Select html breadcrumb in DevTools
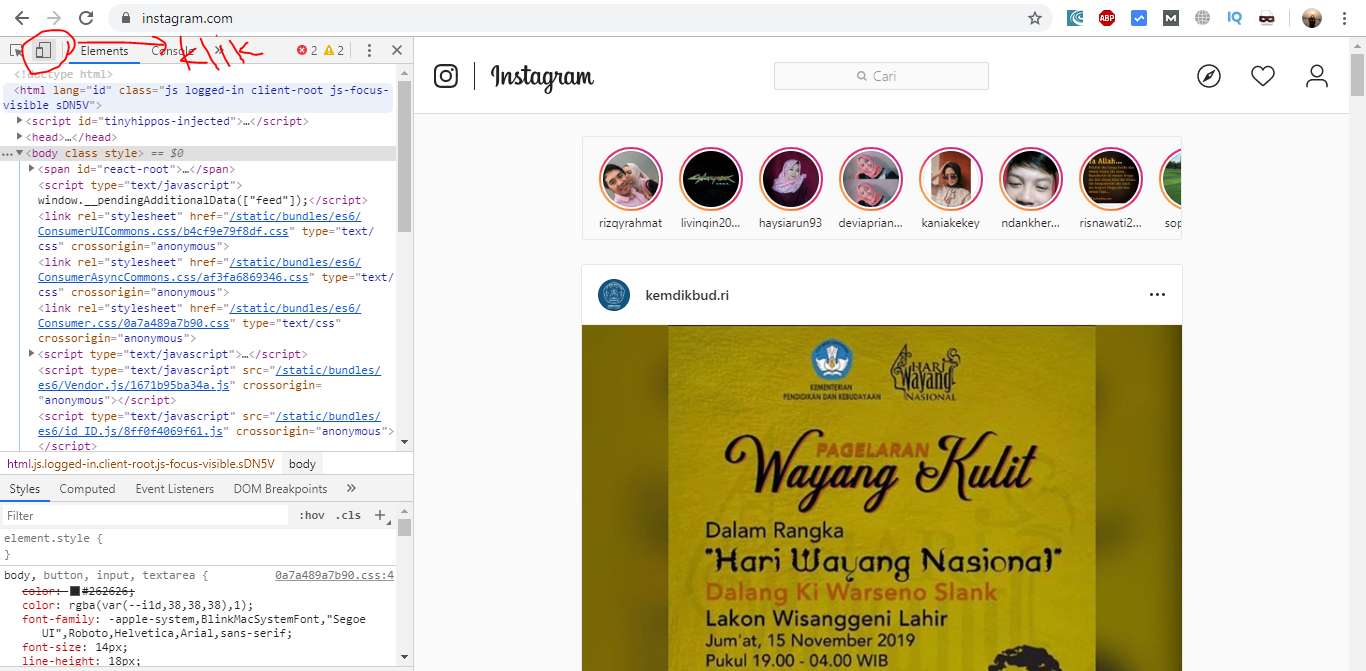Viewport: 1366px width, 671px height. point(140,464)
